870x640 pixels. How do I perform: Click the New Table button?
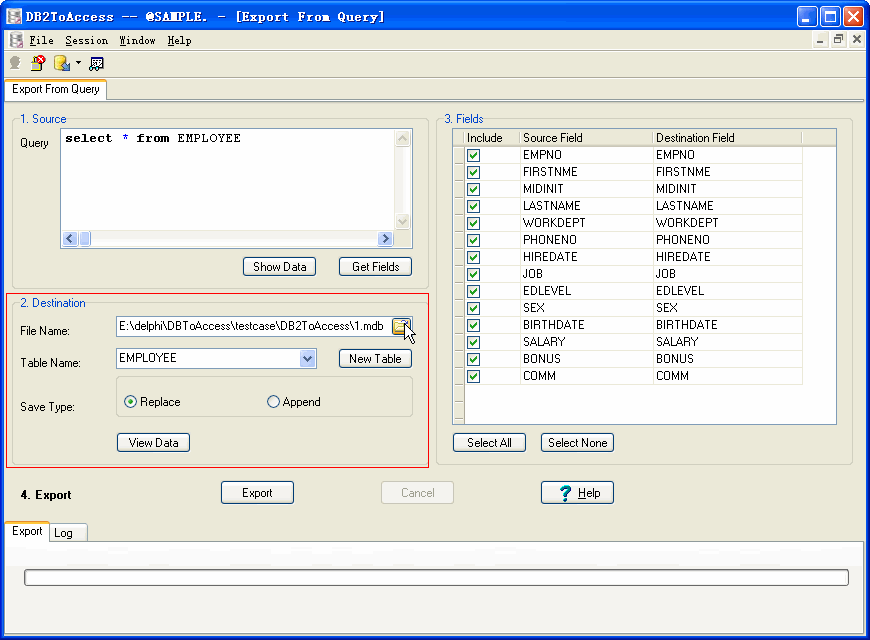click(375, 359)
